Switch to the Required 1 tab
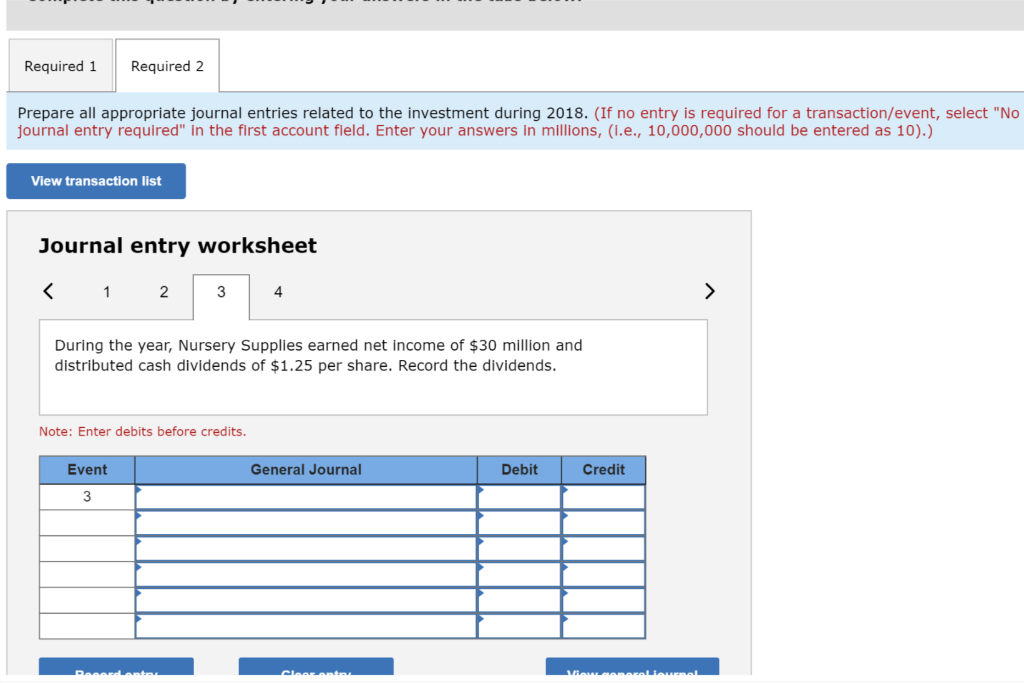 [60, 65]
